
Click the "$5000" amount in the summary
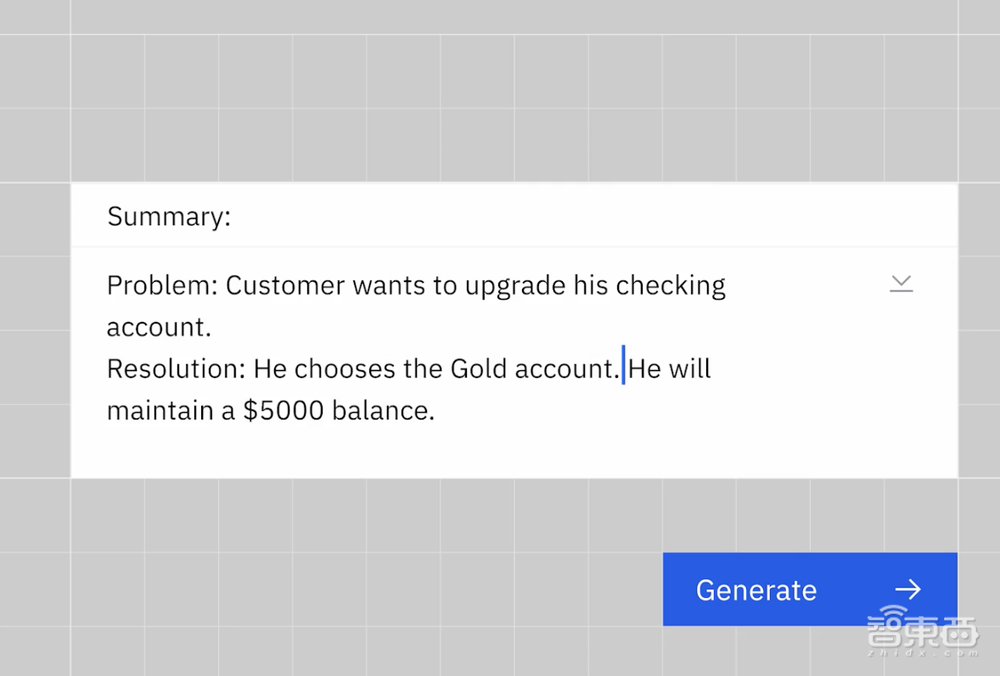pyautogui.click(x=283, y=411)
